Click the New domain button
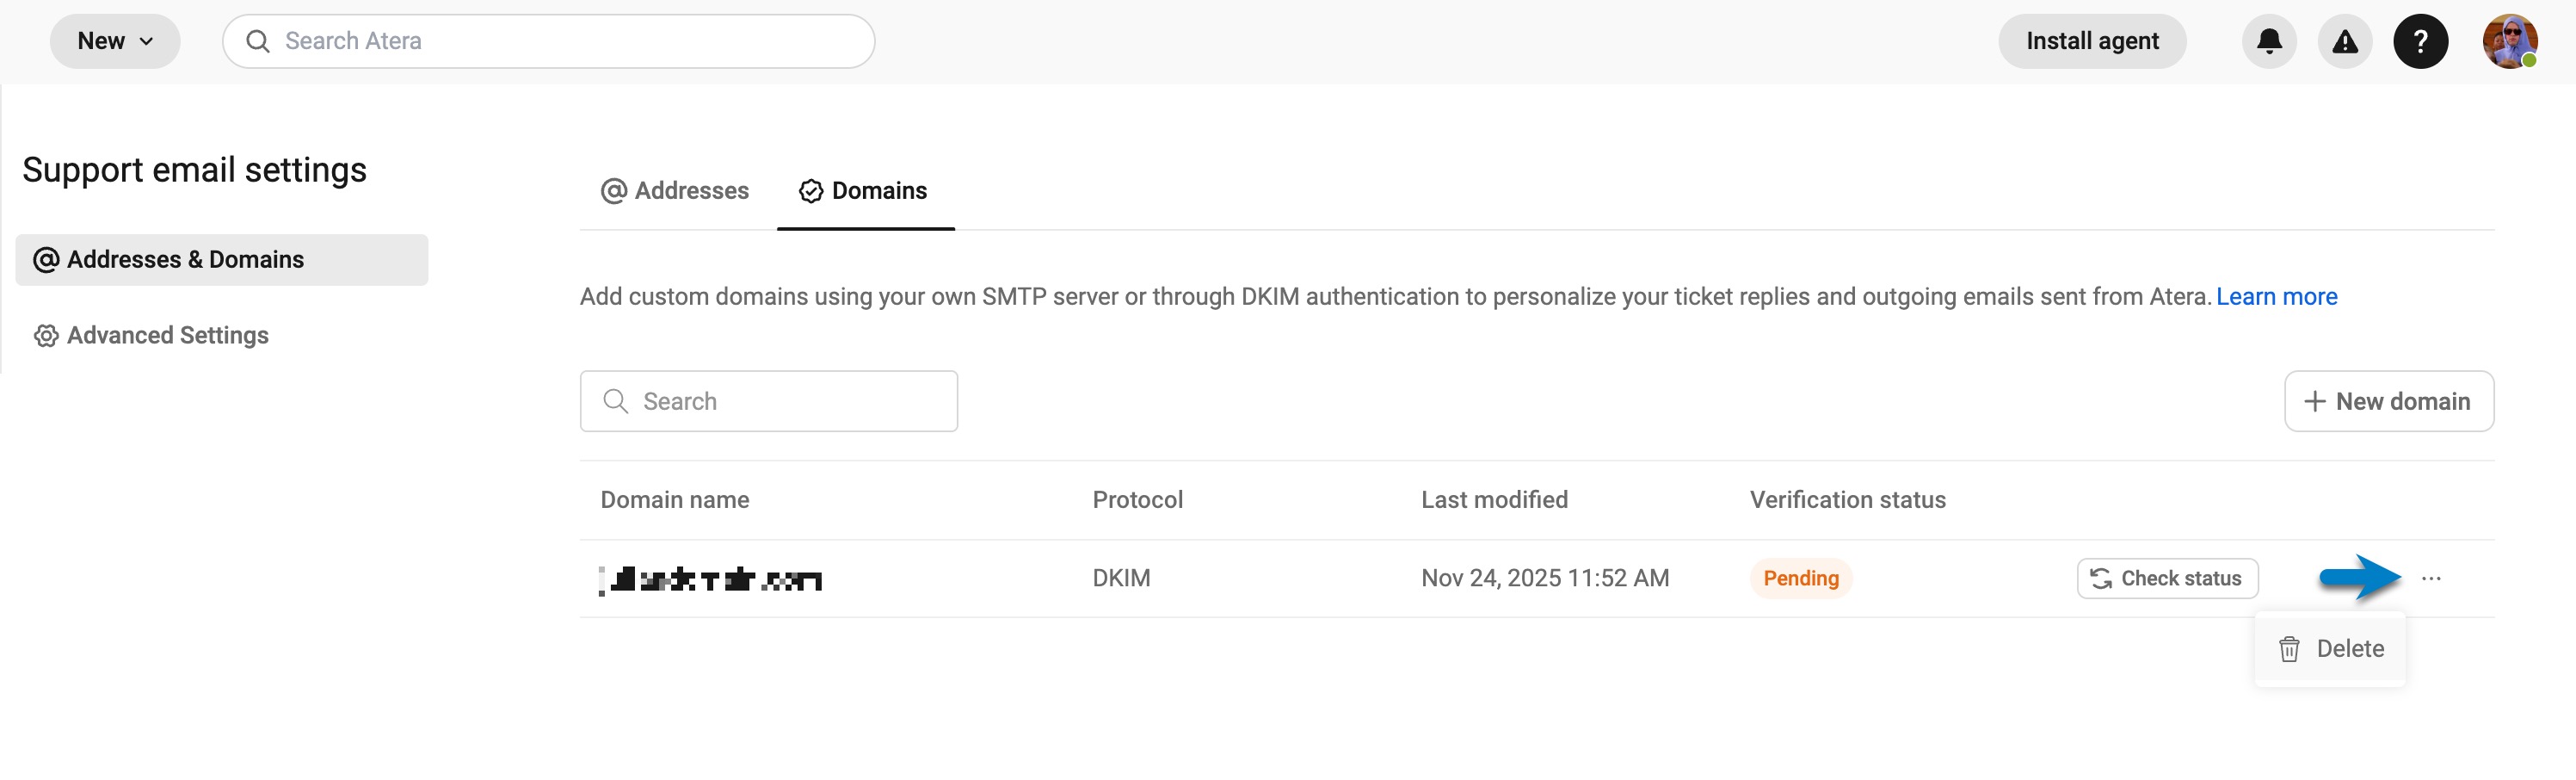Image resolution: width=2576 pixels, height=780 pixels. (2388, 401)
